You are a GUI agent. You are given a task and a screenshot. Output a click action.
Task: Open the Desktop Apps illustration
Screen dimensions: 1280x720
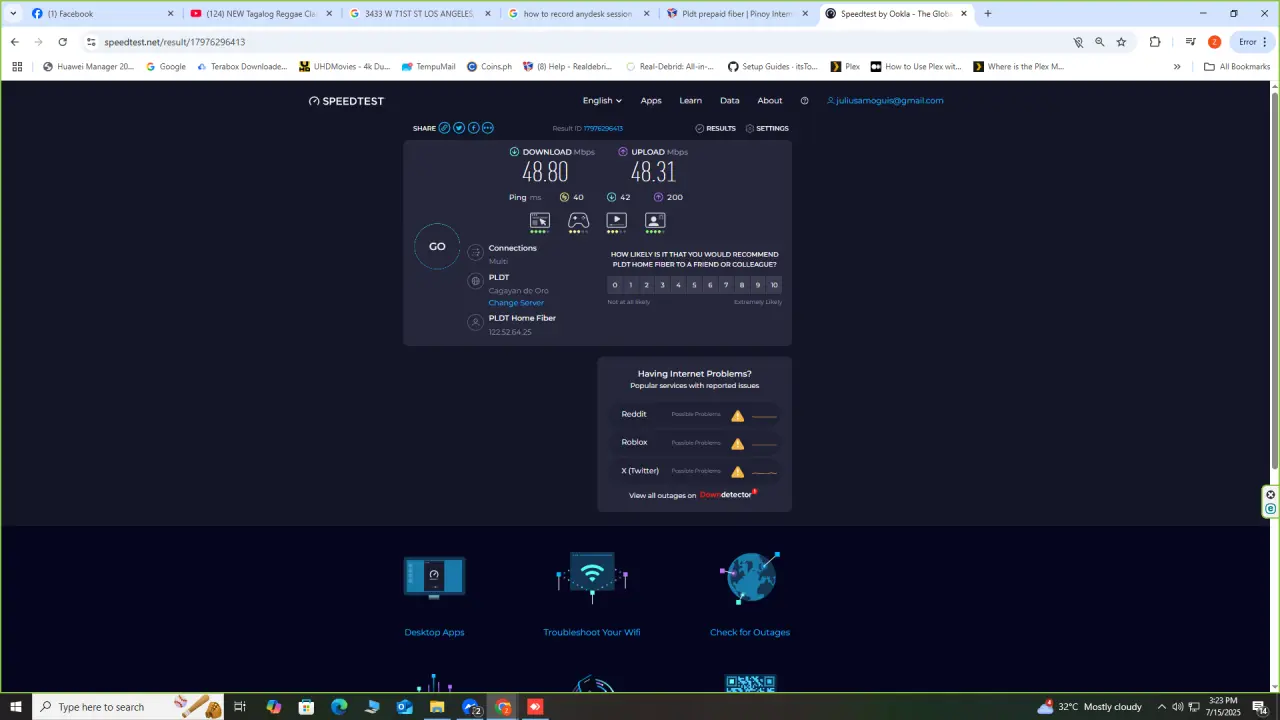pos(434,577)
